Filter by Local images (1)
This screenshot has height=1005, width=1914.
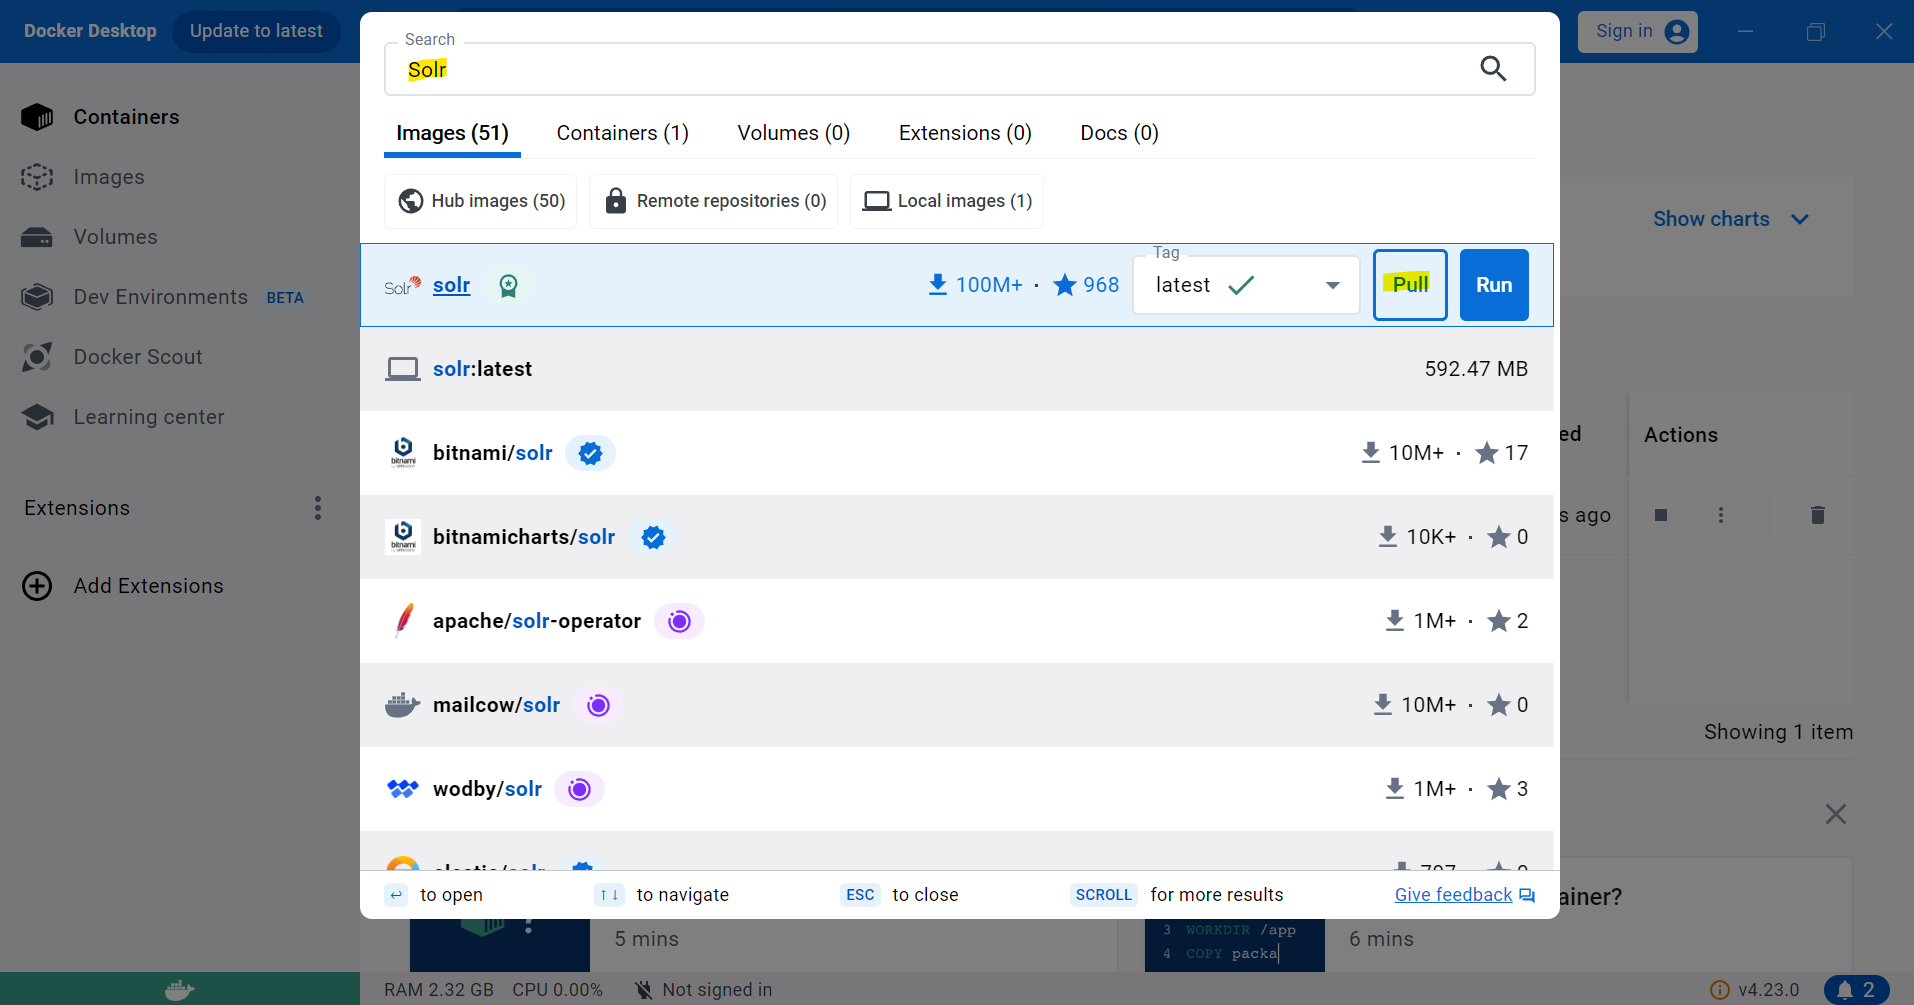[947, 201]
